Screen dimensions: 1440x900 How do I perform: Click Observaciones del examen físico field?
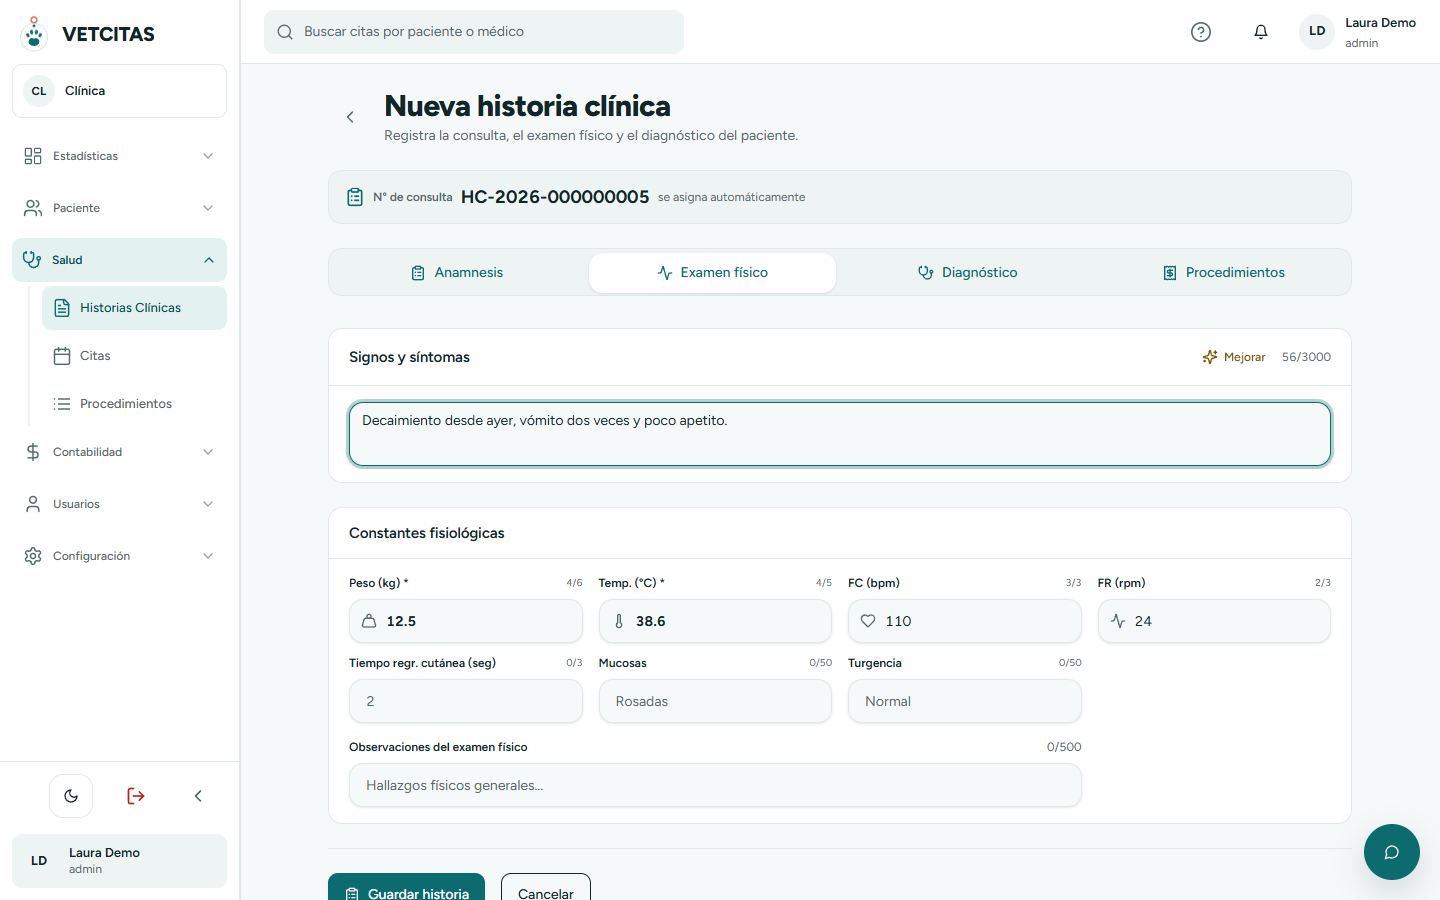click(x=715, y=785)
